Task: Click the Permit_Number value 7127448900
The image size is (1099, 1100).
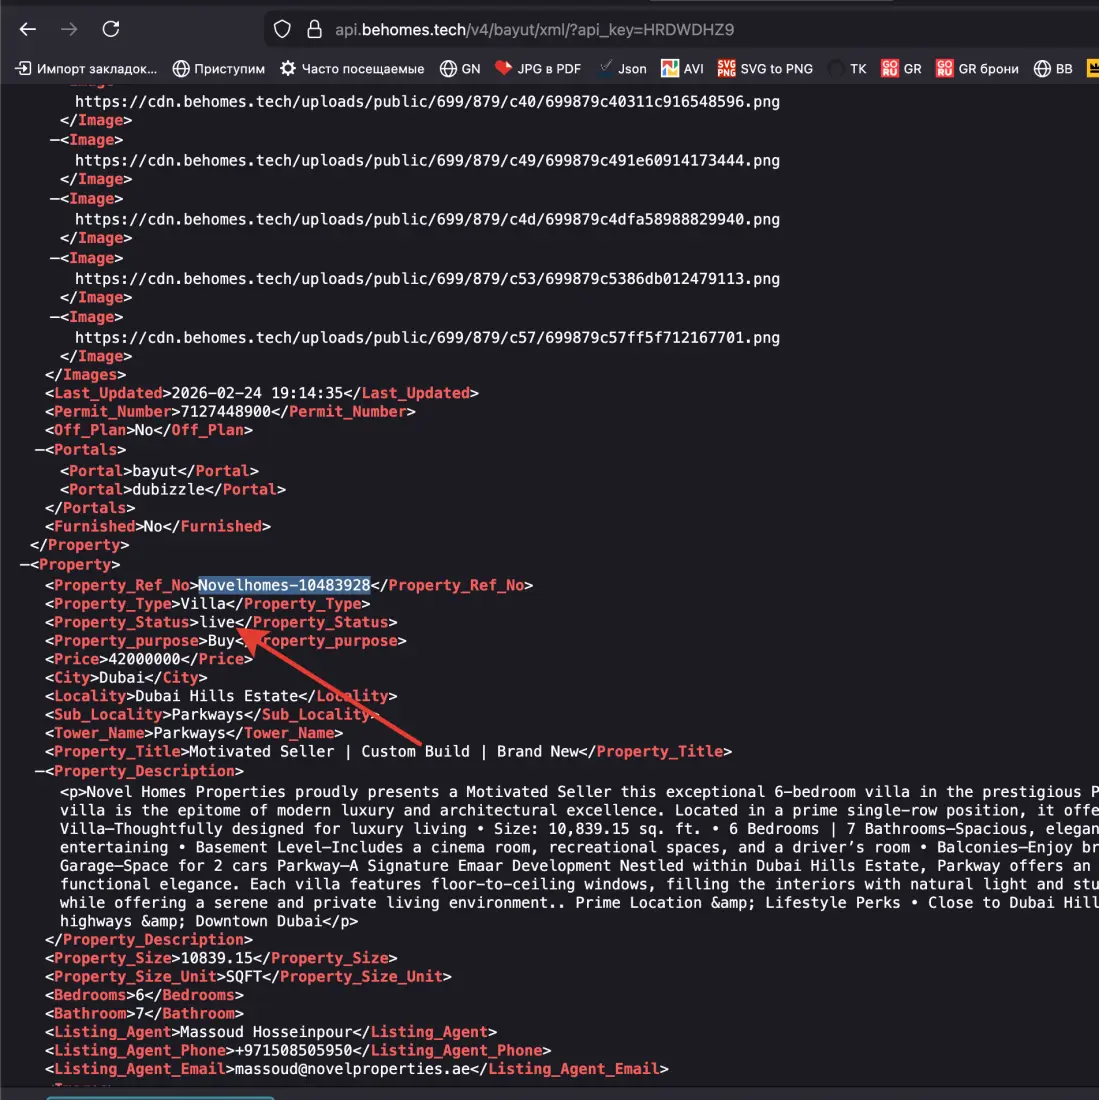Action: pyautogui.click(x=225, y=412)
